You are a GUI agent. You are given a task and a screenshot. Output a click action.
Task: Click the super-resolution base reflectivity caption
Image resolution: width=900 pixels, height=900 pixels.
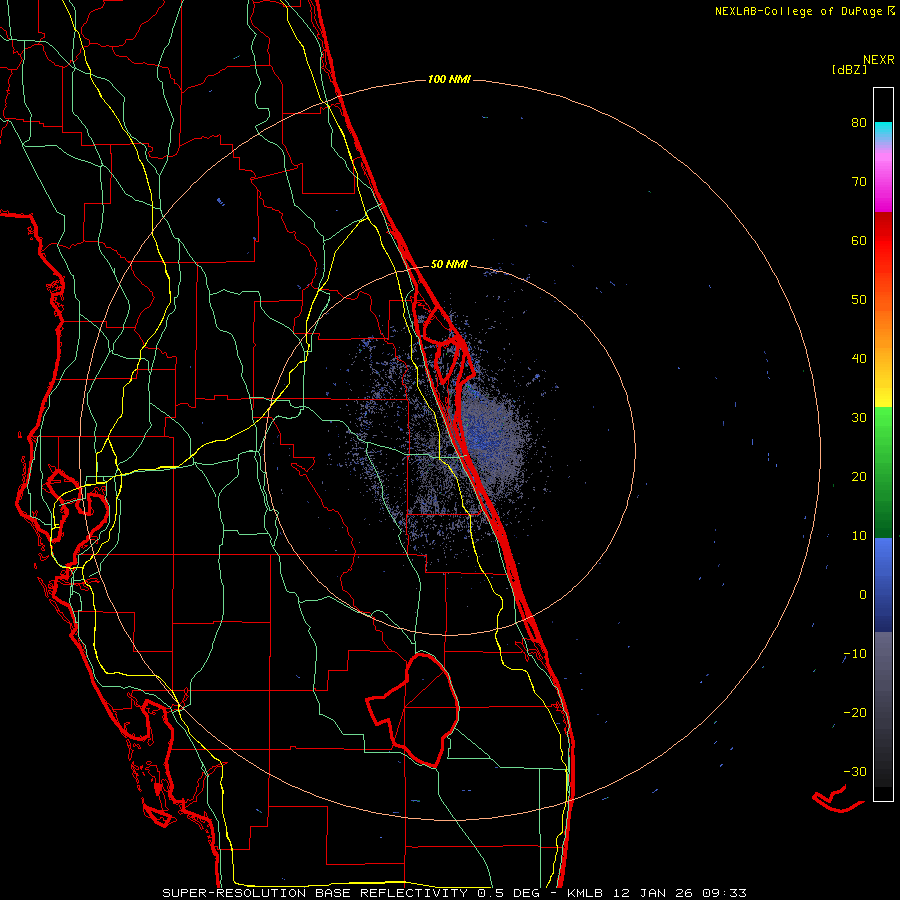click(454, 893)
